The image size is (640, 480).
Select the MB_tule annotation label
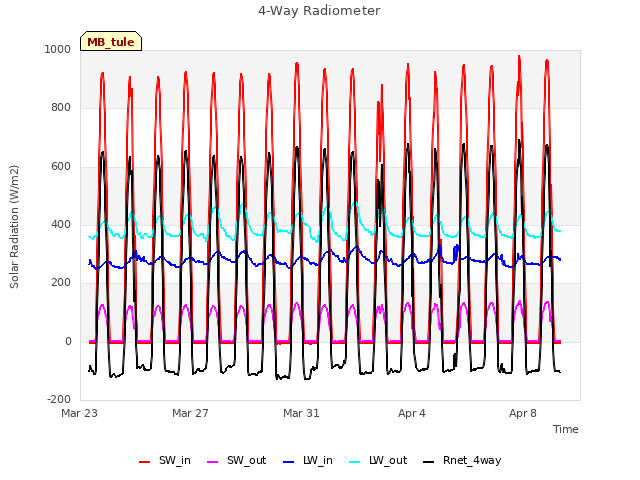click(111, 42)
